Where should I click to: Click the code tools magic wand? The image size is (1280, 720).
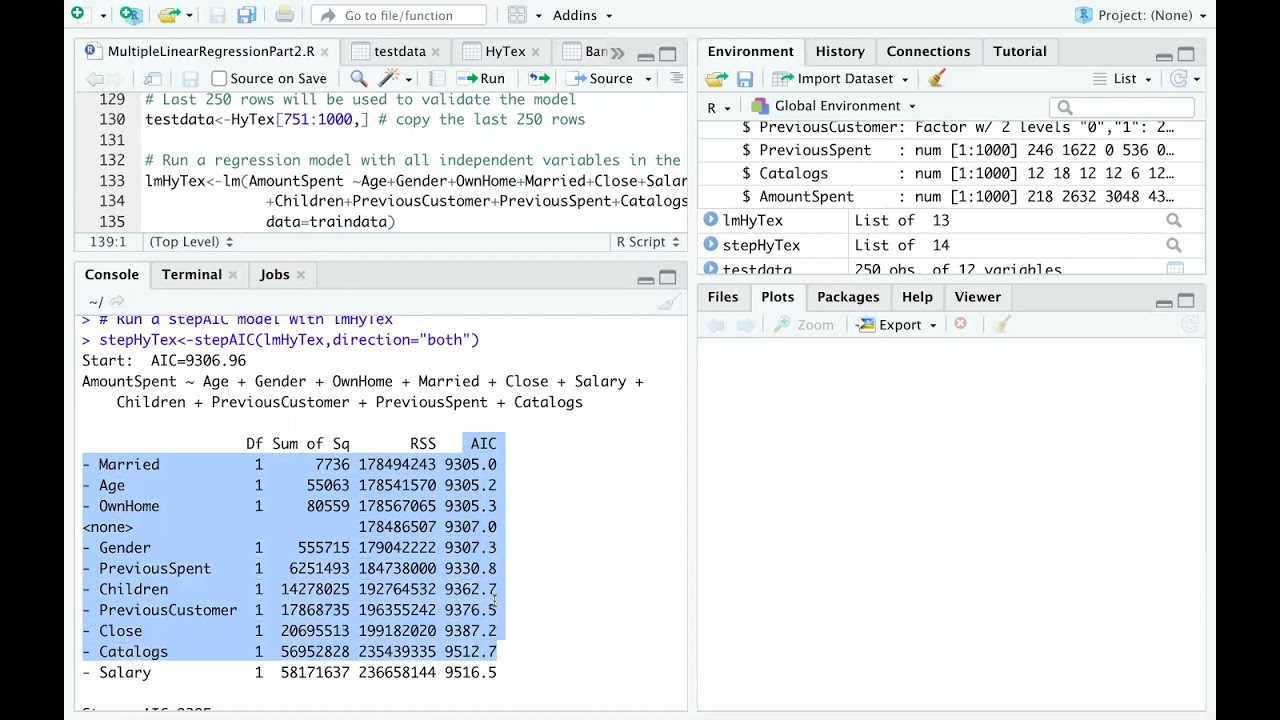pyautogui.click(x=388, y=78)
